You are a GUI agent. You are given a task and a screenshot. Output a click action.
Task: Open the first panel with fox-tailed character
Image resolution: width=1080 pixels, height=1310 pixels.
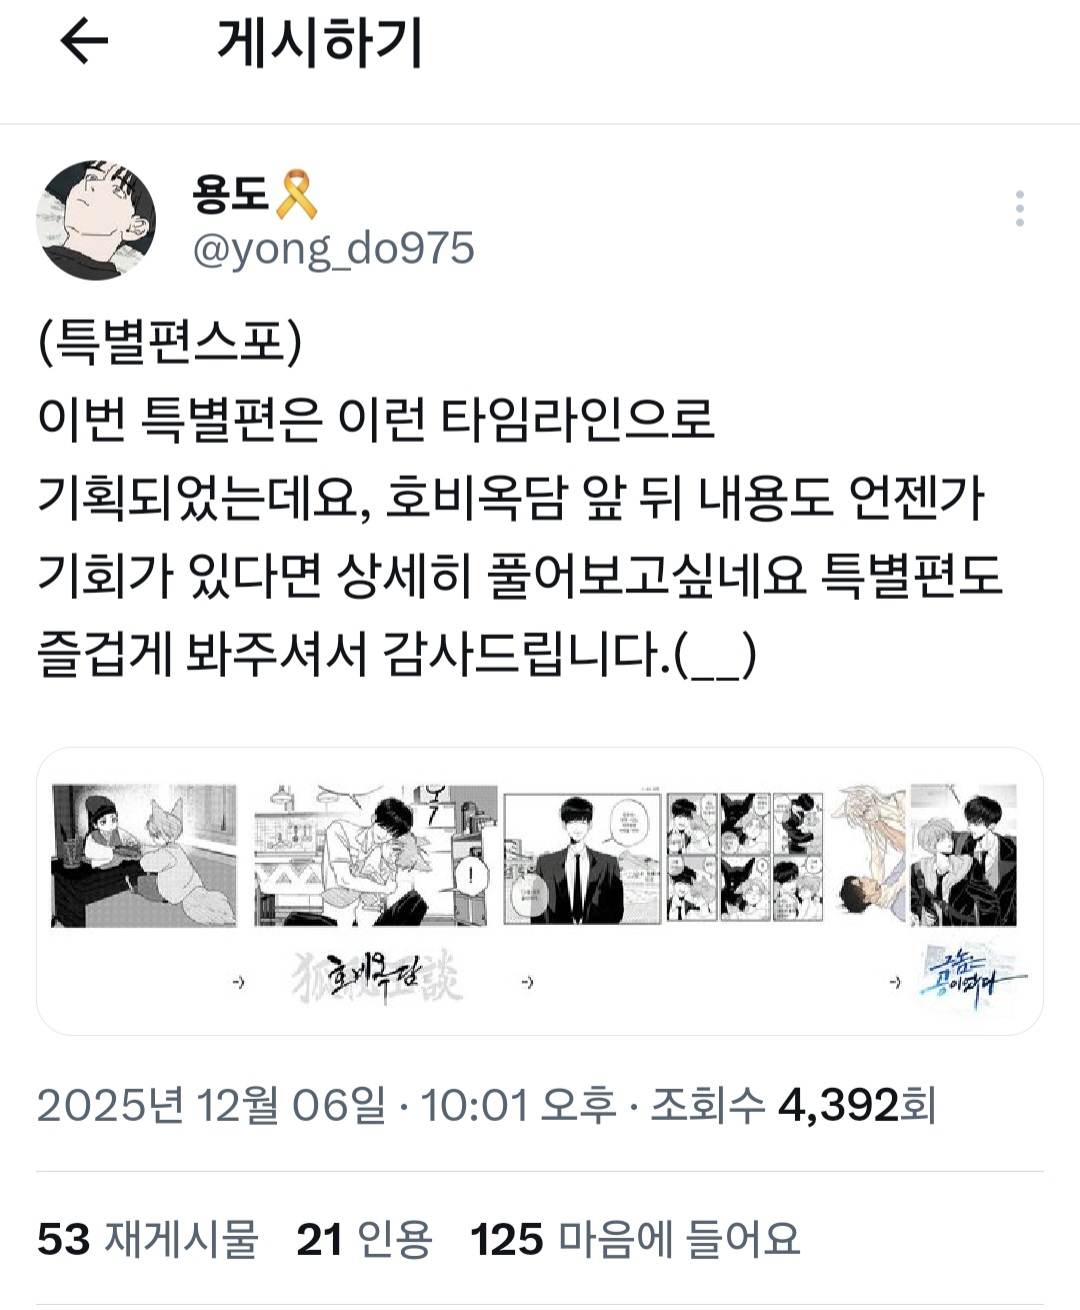[x=144, y=856]
